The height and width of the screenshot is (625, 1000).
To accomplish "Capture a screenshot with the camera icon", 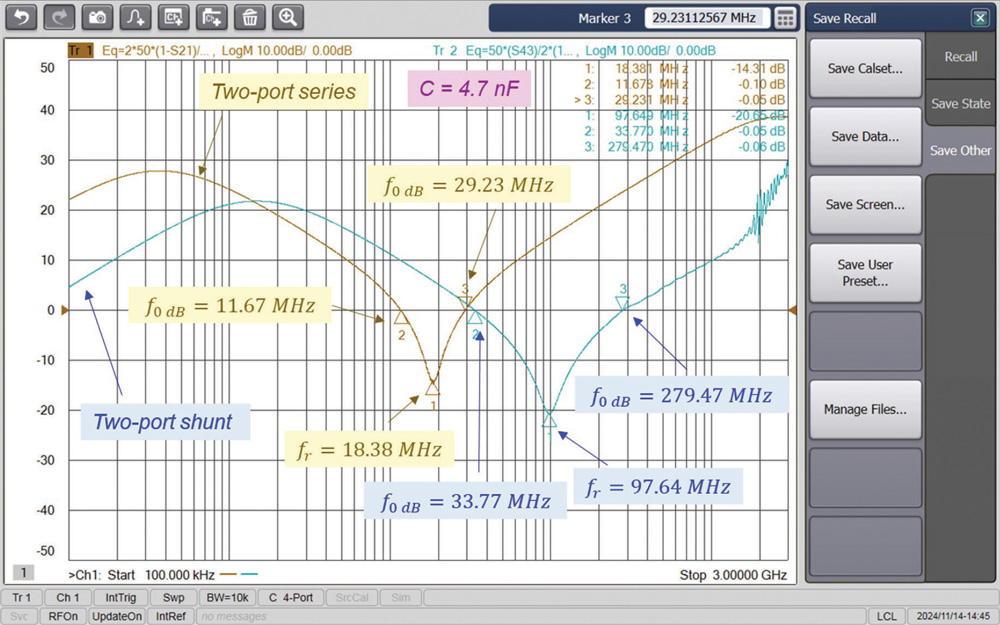I will [97, 17].
